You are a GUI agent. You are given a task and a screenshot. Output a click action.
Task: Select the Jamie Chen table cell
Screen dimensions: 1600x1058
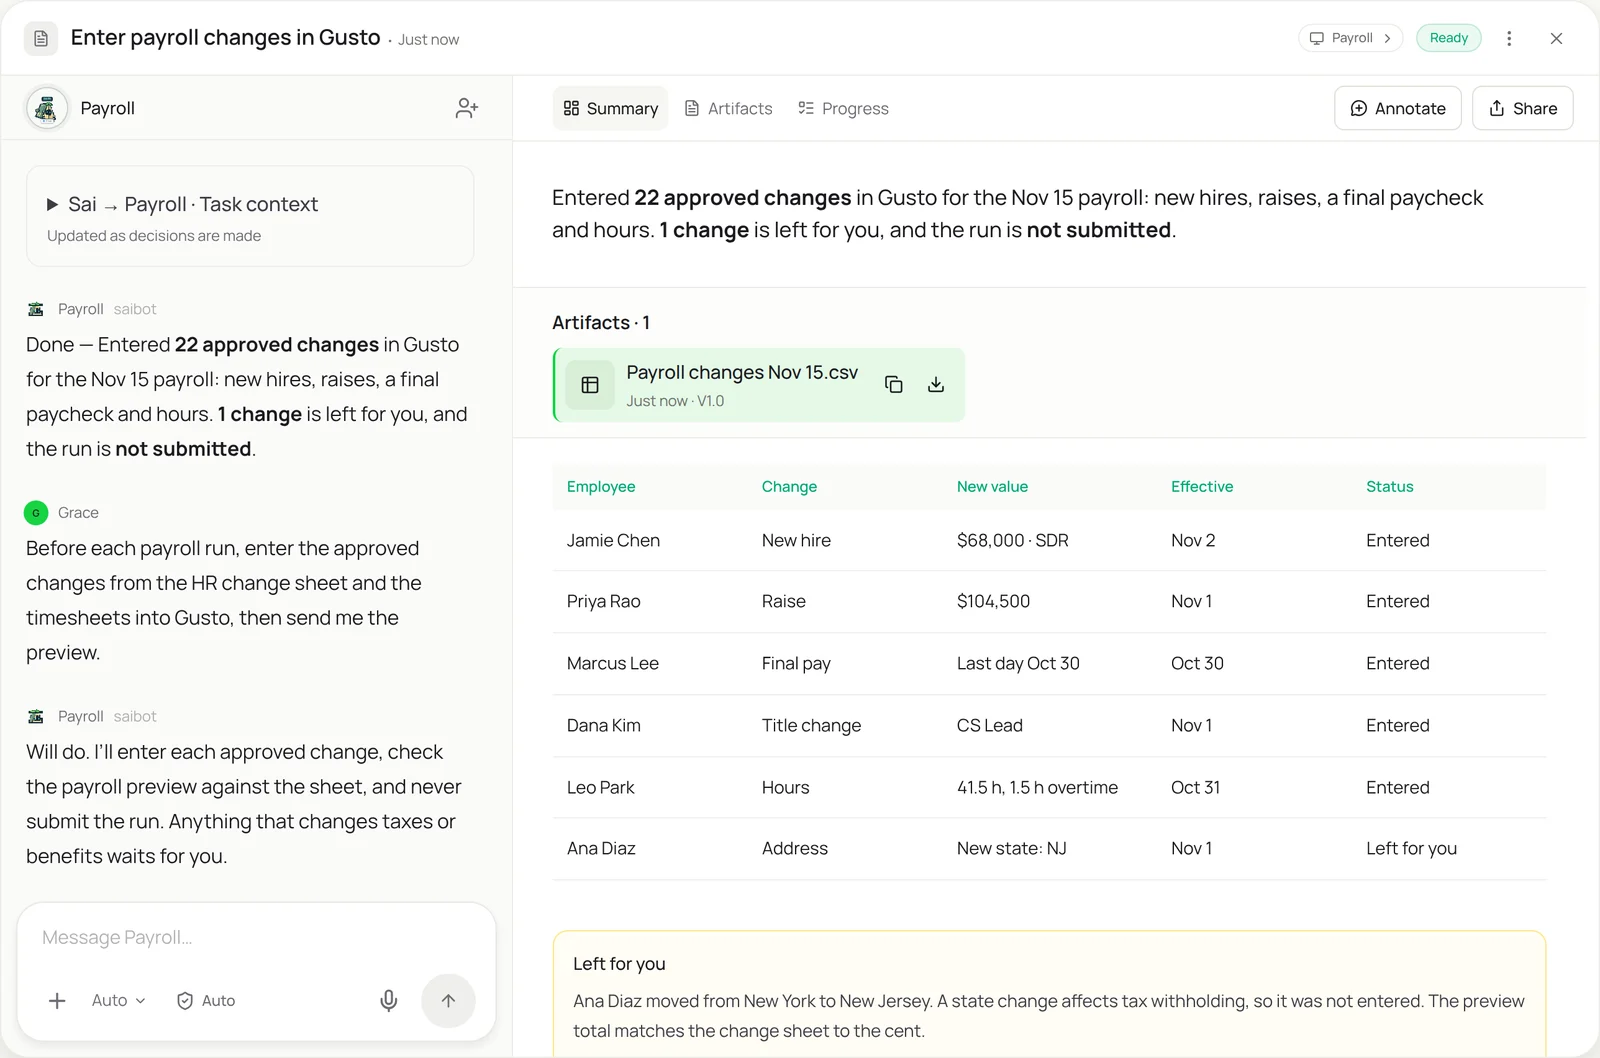pos(613,540)
